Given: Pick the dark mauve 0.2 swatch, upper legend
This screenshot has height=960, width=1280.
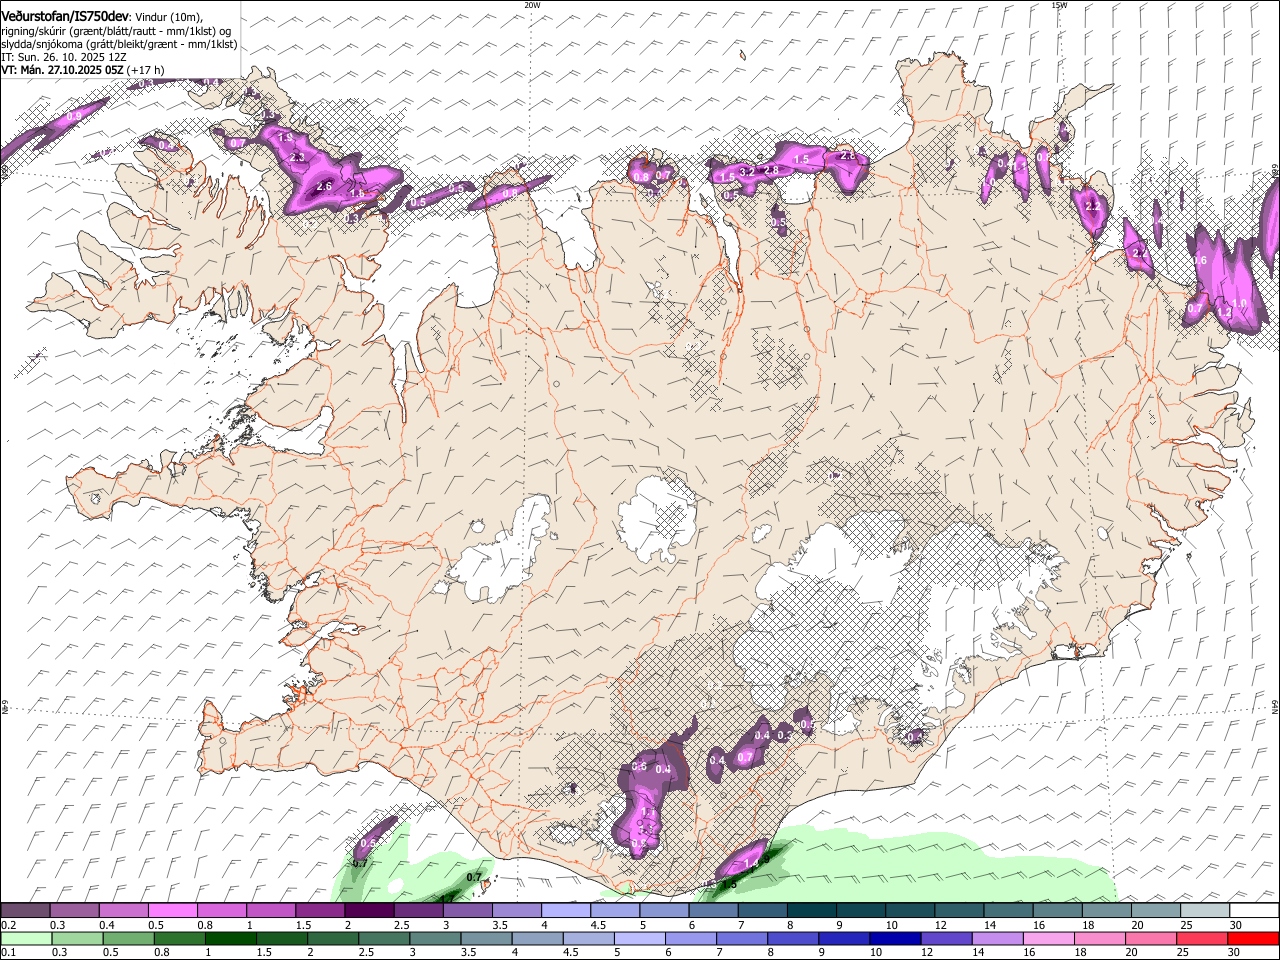Looking at the screenshot, I should pyautogui.click(x=25, y=911).
